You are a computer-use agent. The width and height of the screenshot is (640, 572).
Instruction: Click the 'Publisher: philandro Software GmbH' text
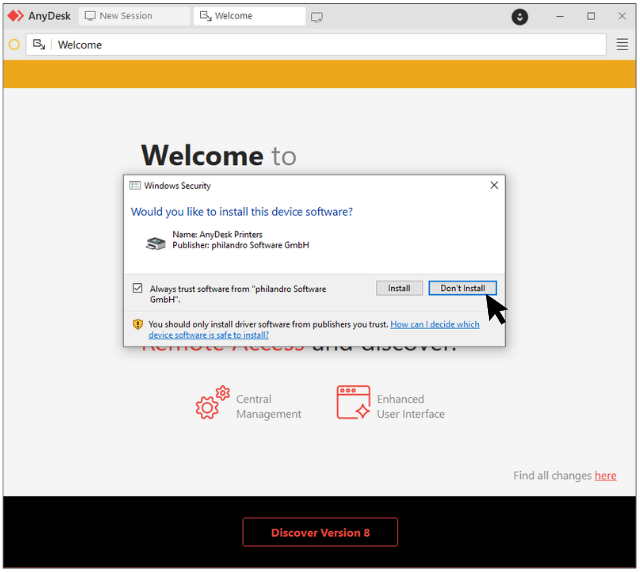tap(241, 245)
